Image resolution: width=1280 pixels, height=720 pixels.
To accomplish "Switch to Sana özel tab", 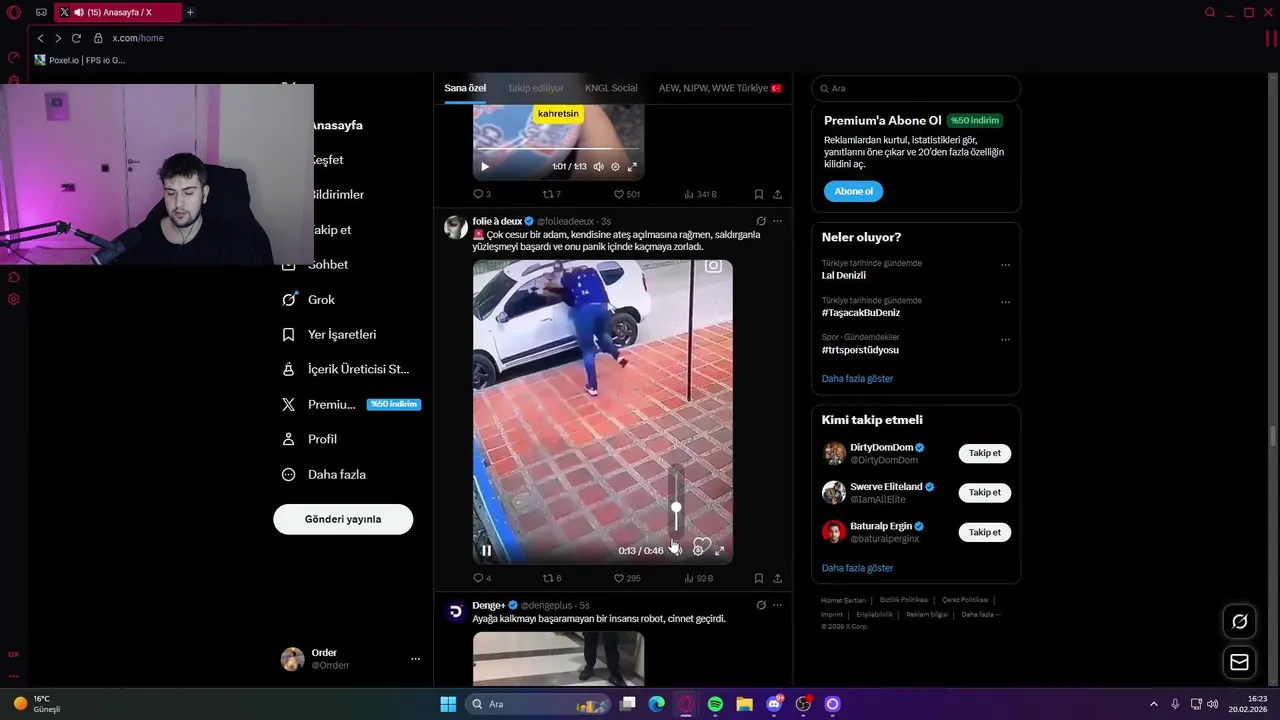I will [465, 88].
